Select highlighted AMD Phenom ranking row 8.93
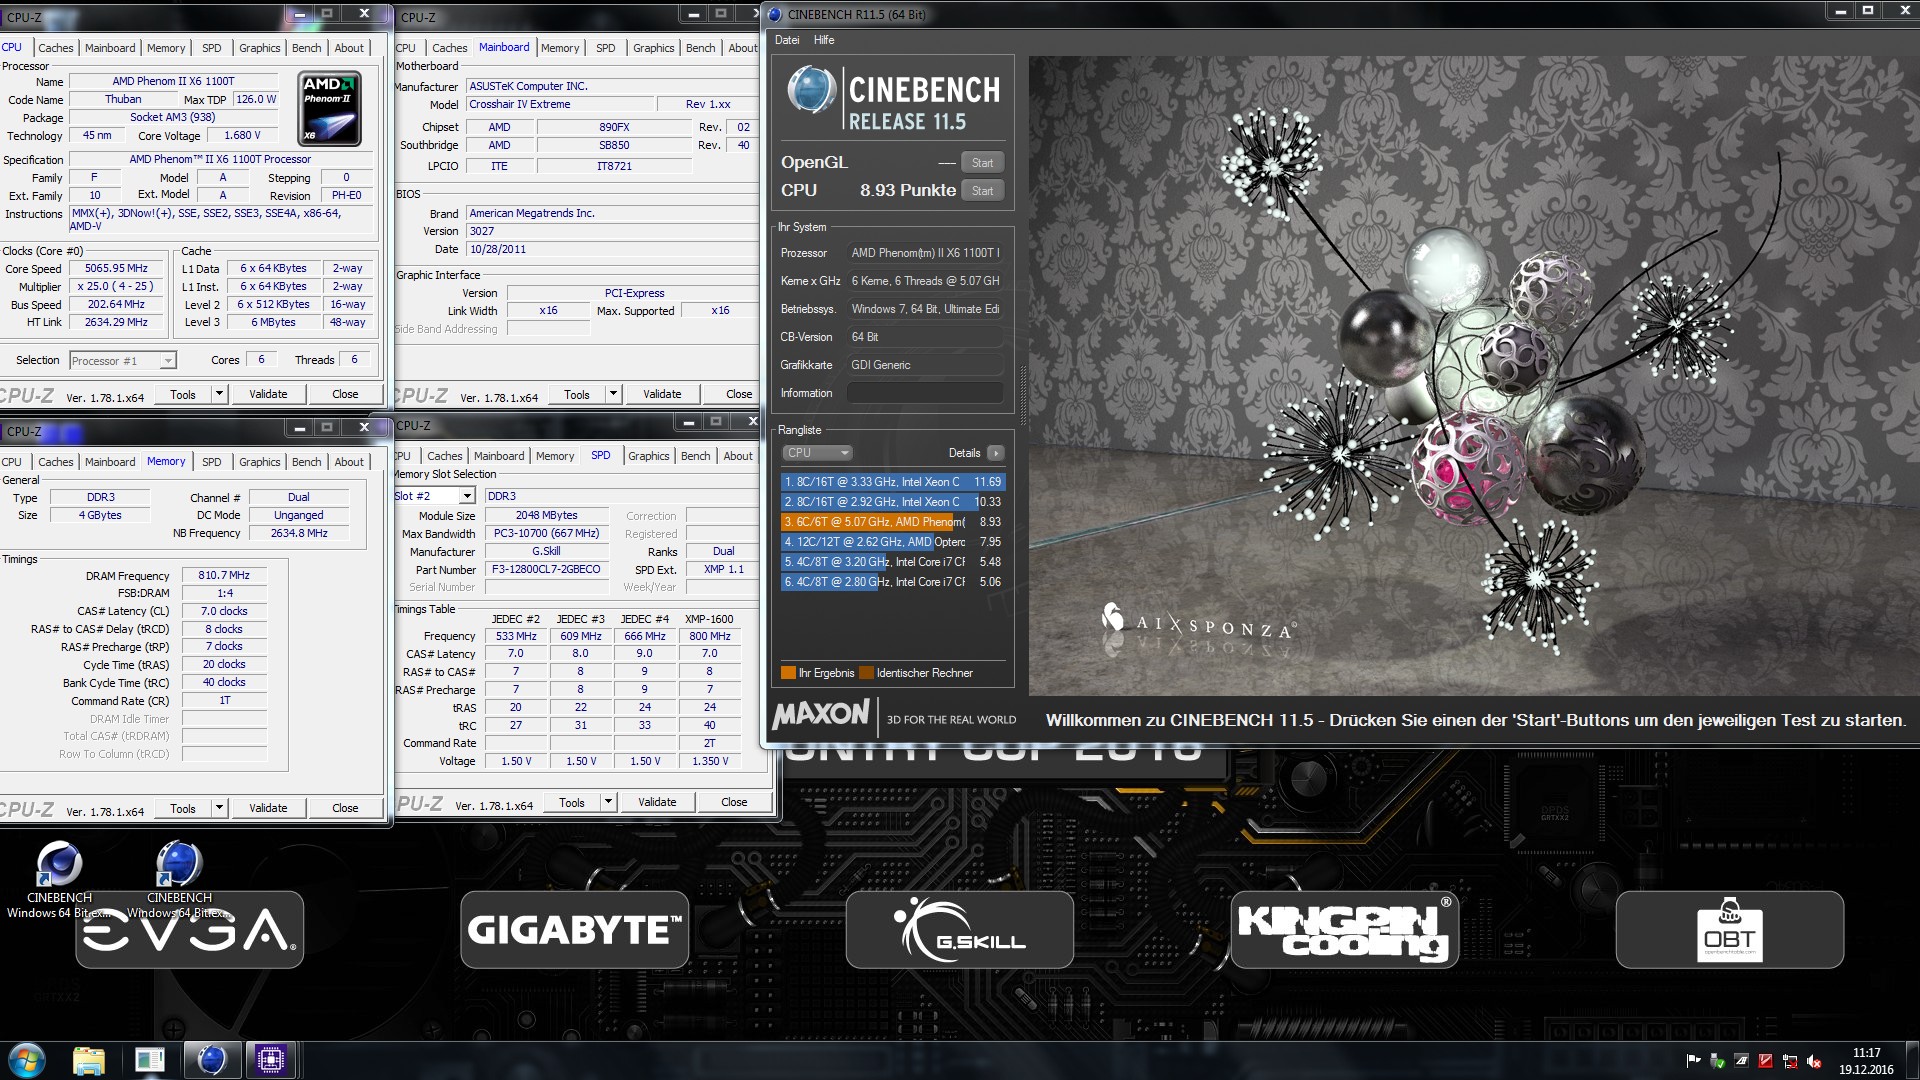The image size is (1920, 1080). [892, 522]
